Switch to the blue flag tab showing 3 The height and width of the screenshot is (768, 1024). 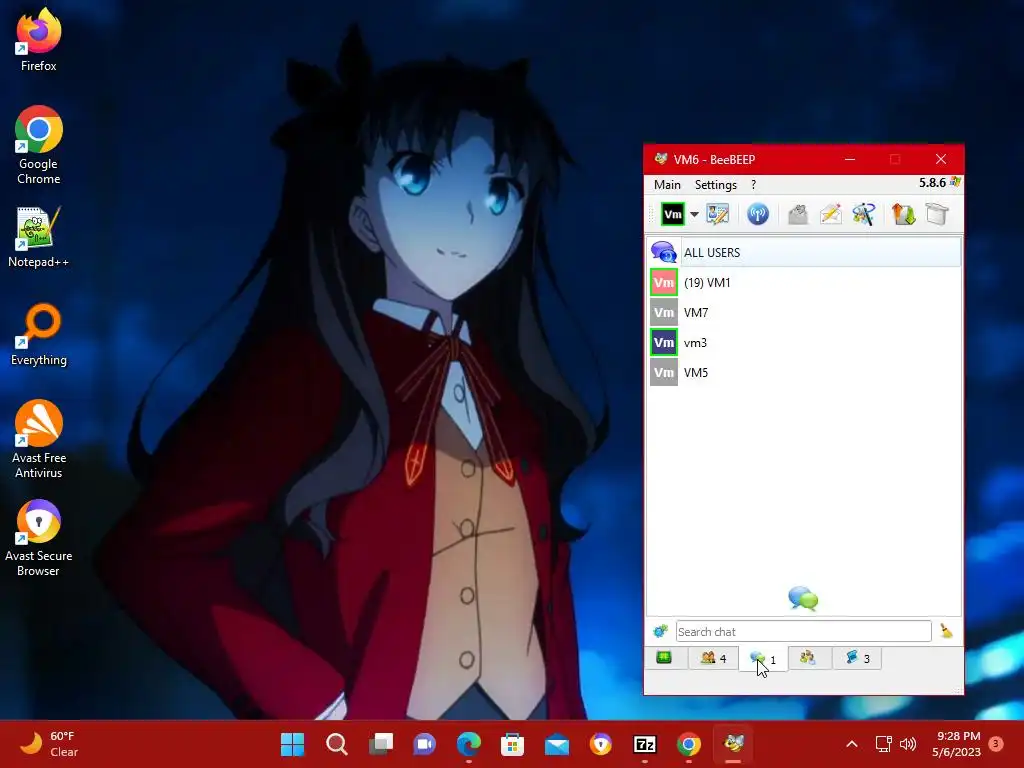click(857, 658)
